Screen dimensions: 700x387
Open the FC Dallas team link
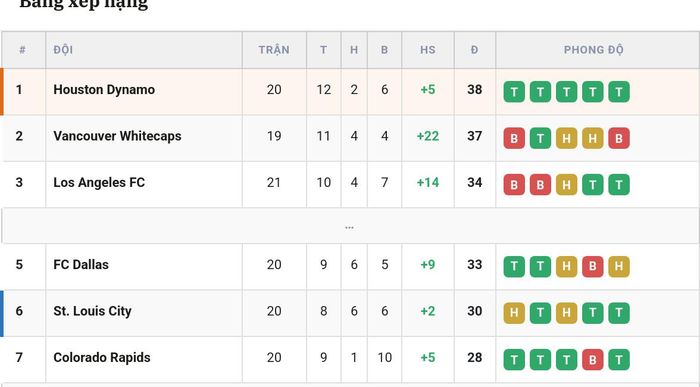point(81,265)
